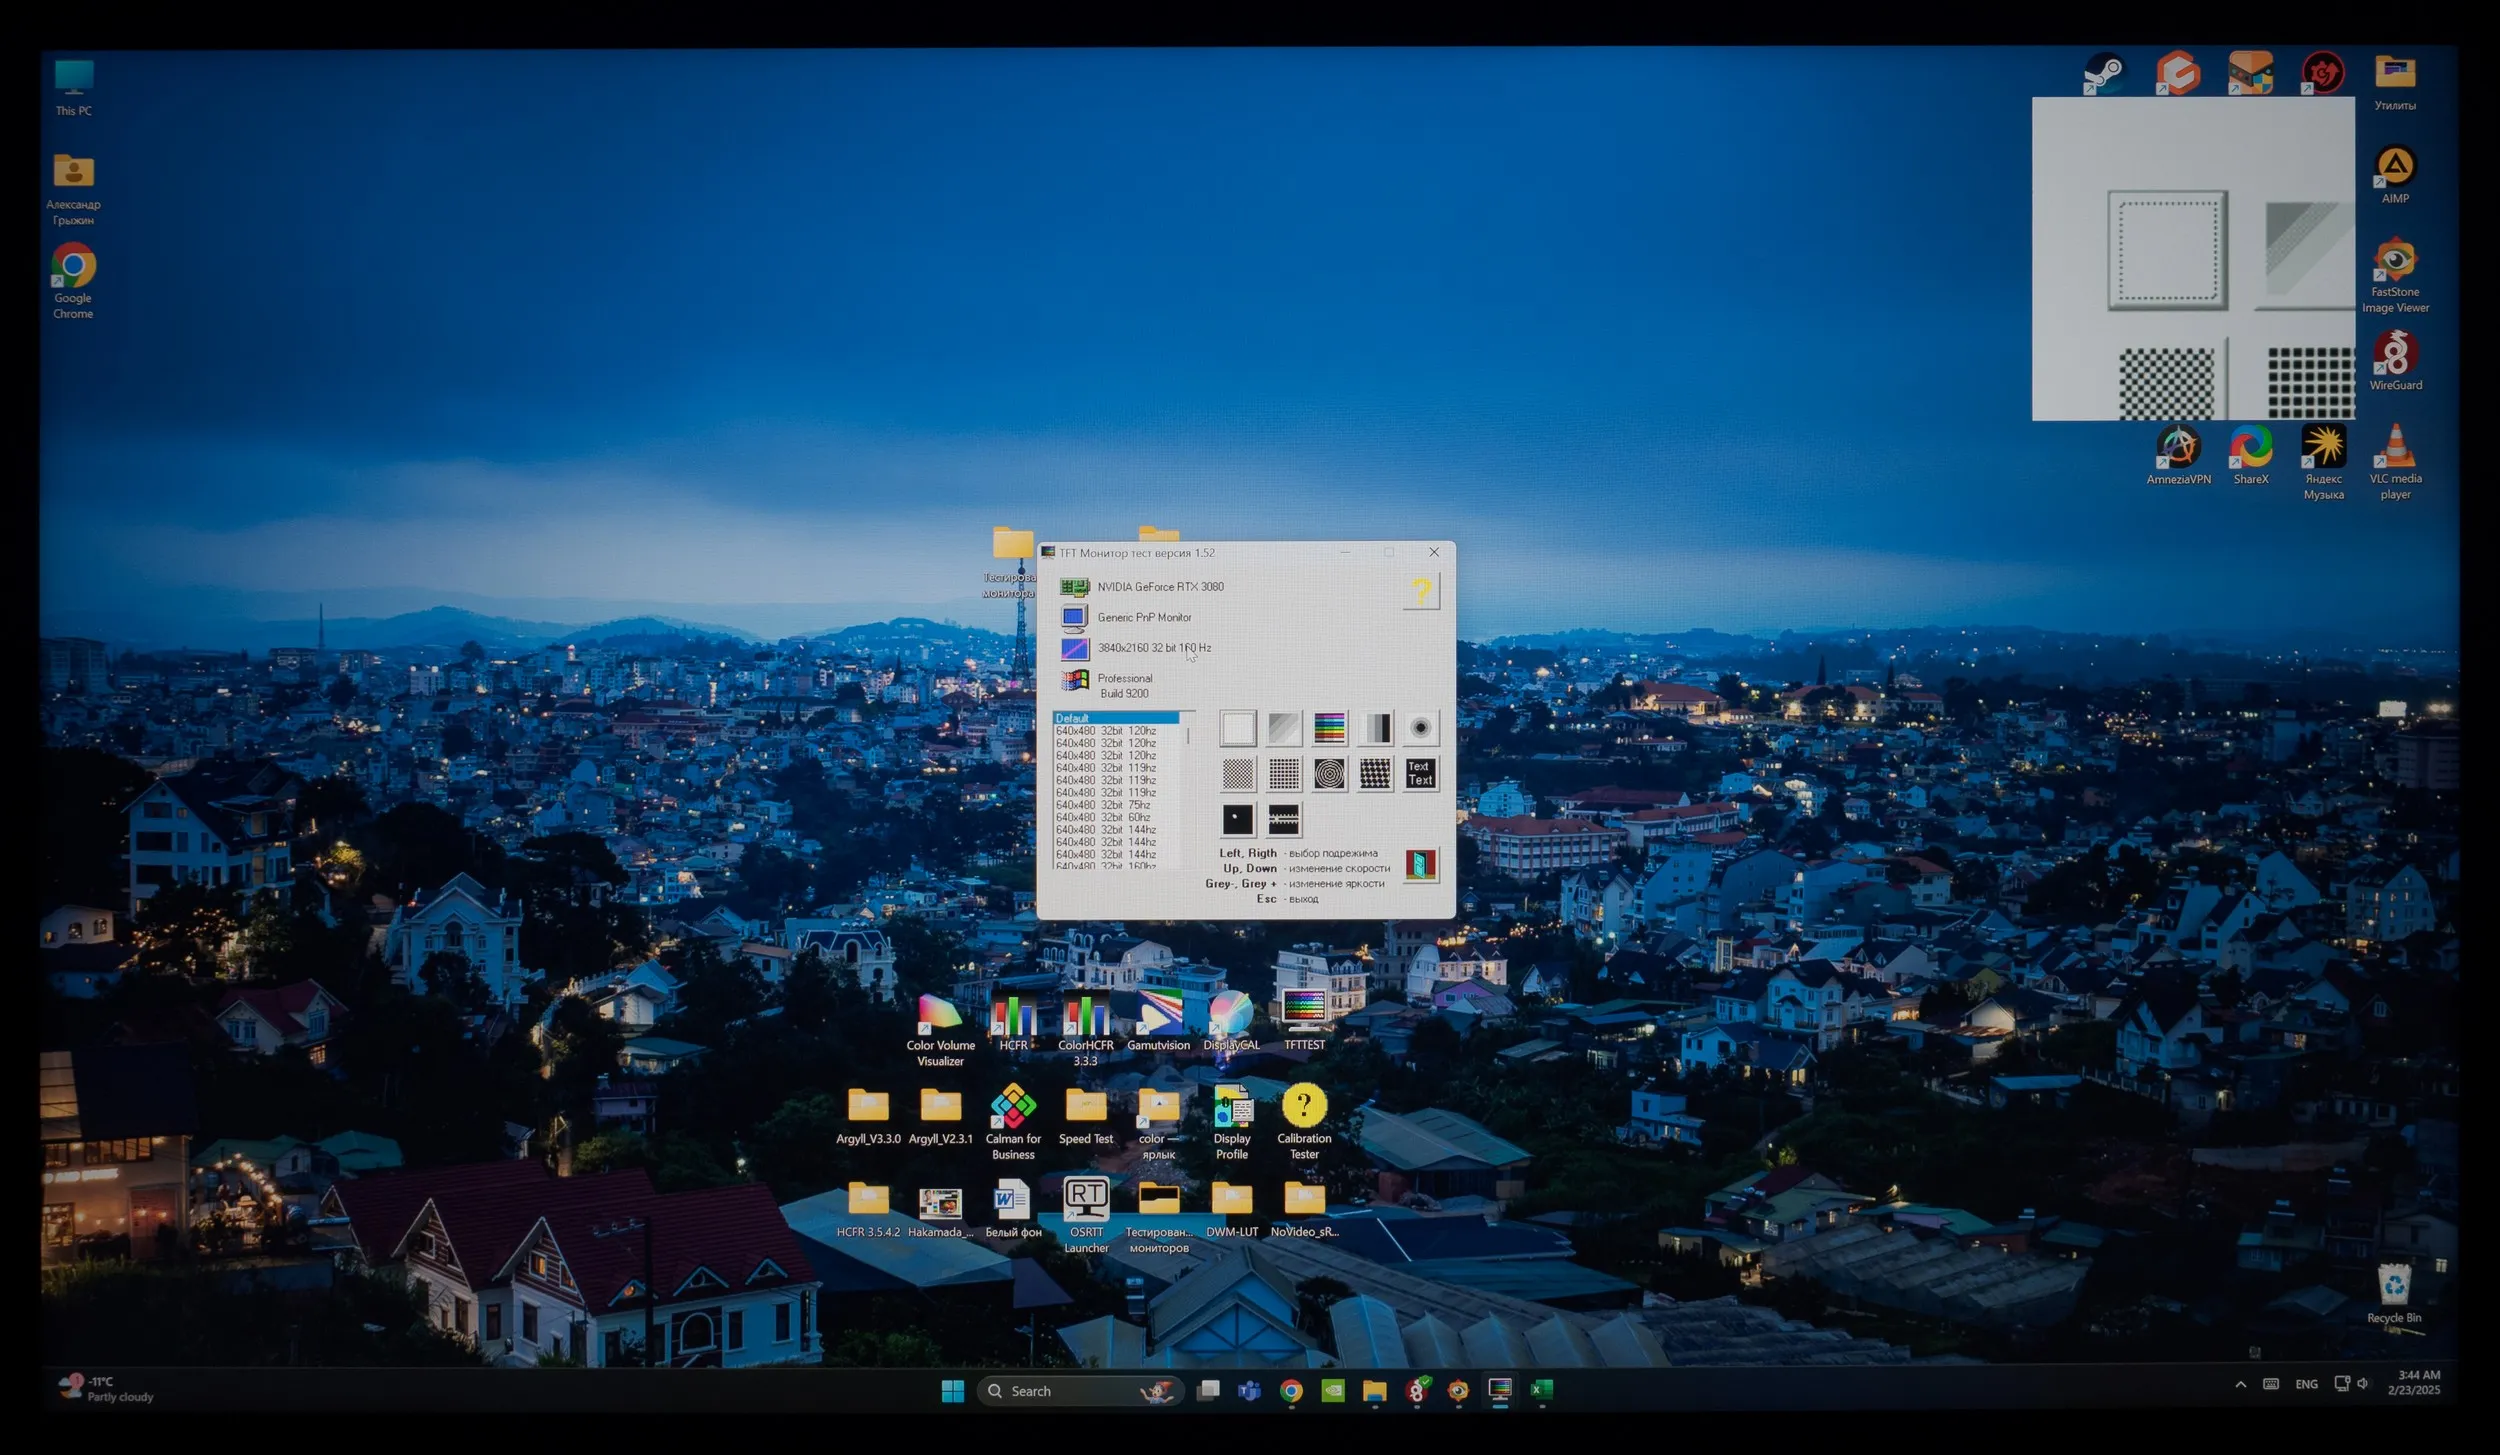This screenshot has height=1455, width=2500.
Task: Choose 640x480 32bit 75hz mode
Action: pos(1103,805)
